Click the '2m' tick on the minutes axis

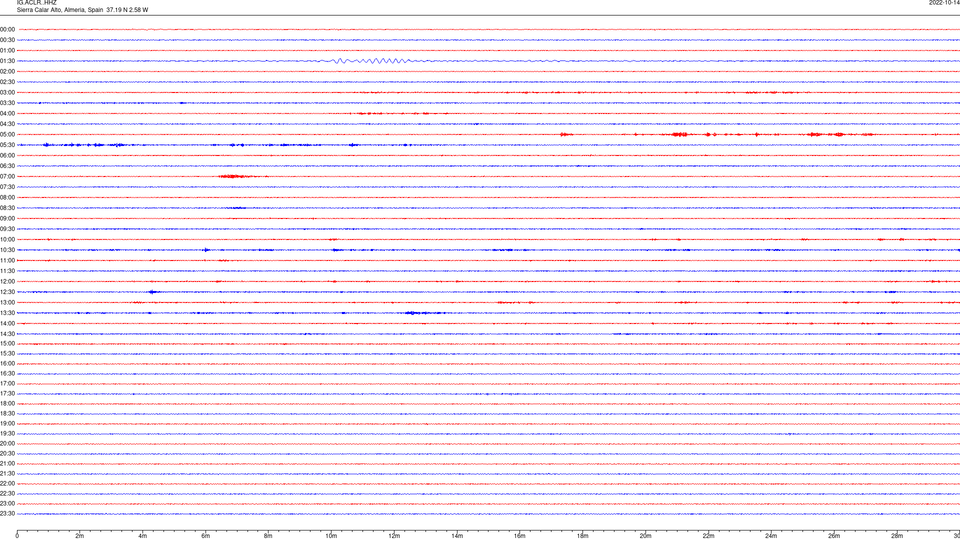pos(80,536)
